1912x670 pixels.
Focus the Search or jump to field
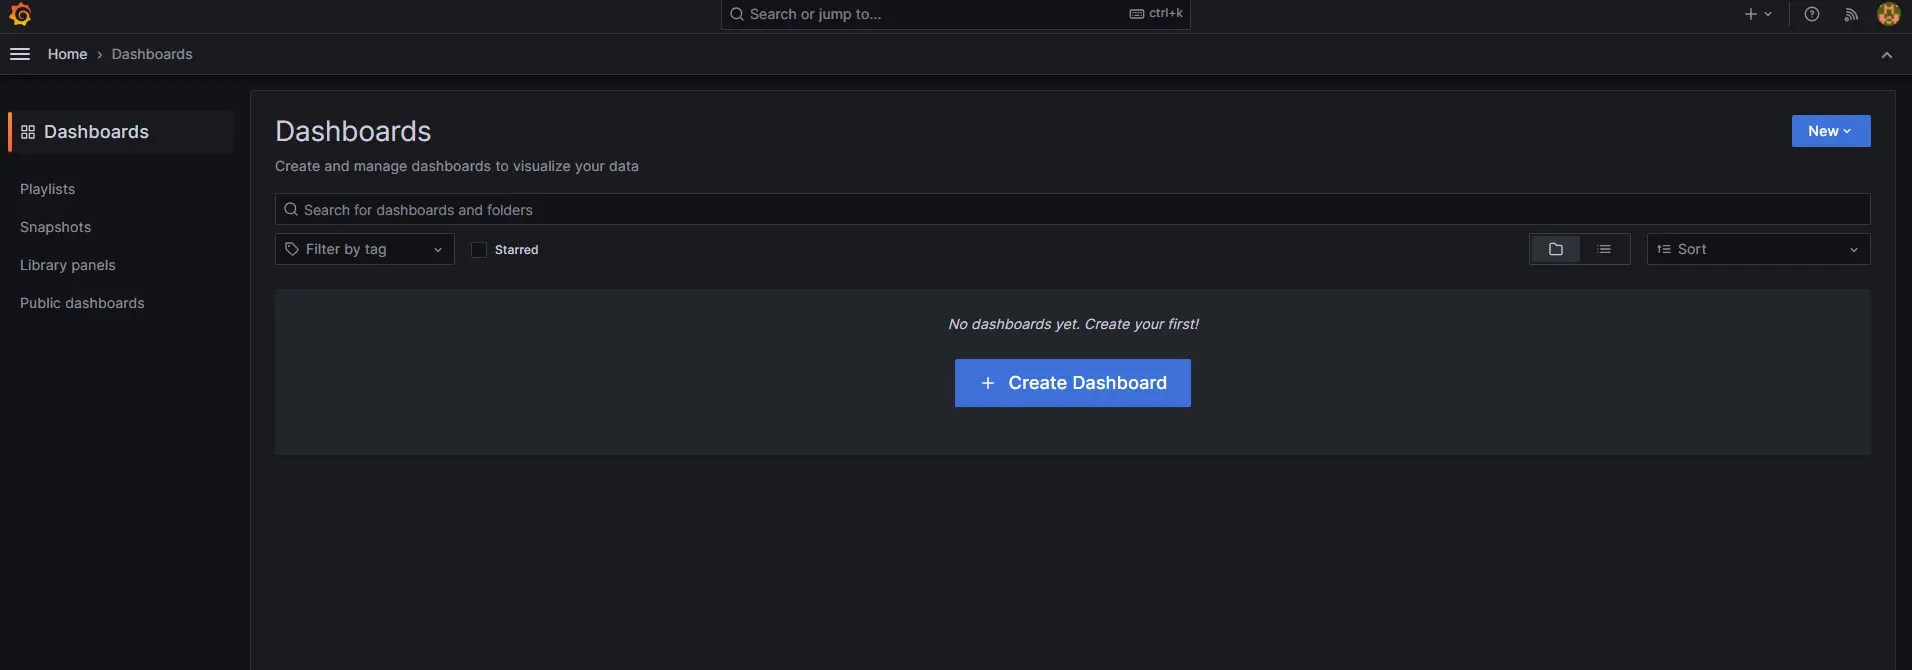click(x=955, y=14)
